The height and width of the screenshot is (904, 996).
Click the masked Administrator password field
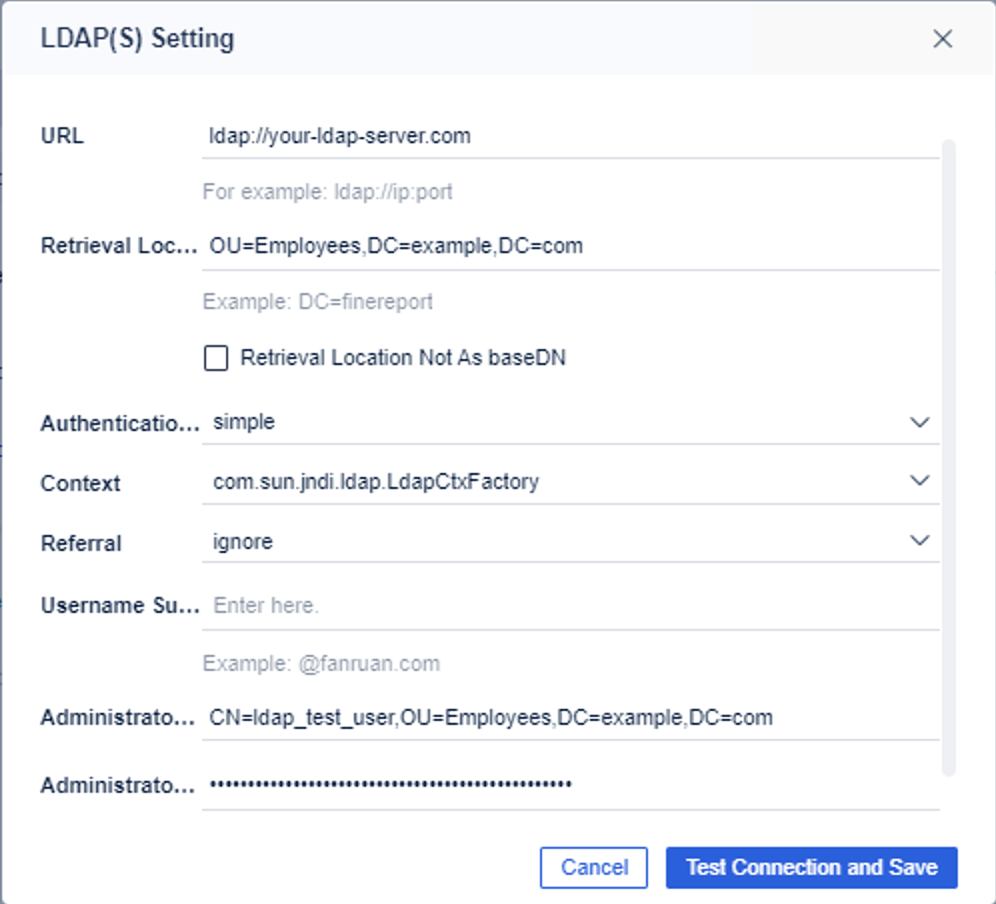570,785
